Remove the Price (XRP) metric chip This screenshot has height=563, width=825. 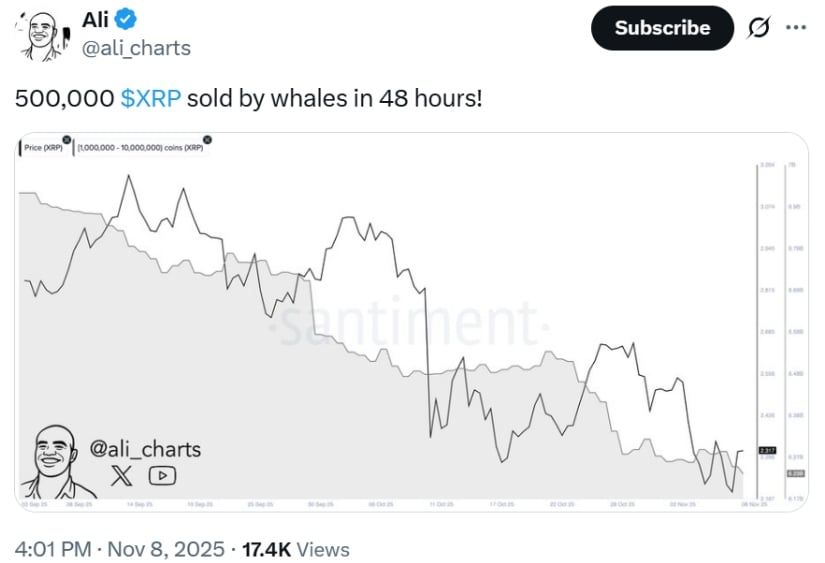[66, 139]
